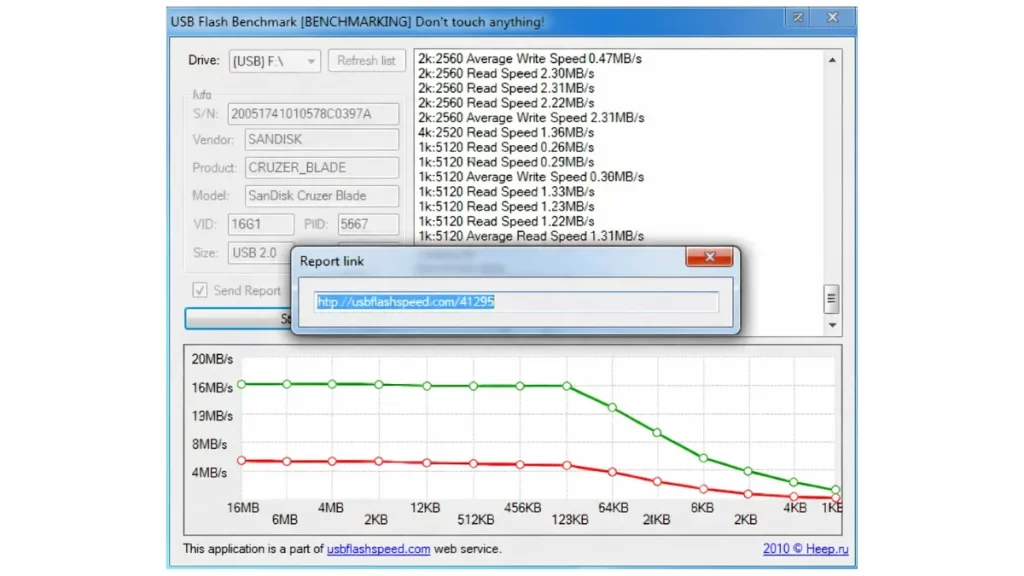The image size is (1024, 576).
Task: Click the Product field showing CRUZER_BLADE
Action: 321,167
